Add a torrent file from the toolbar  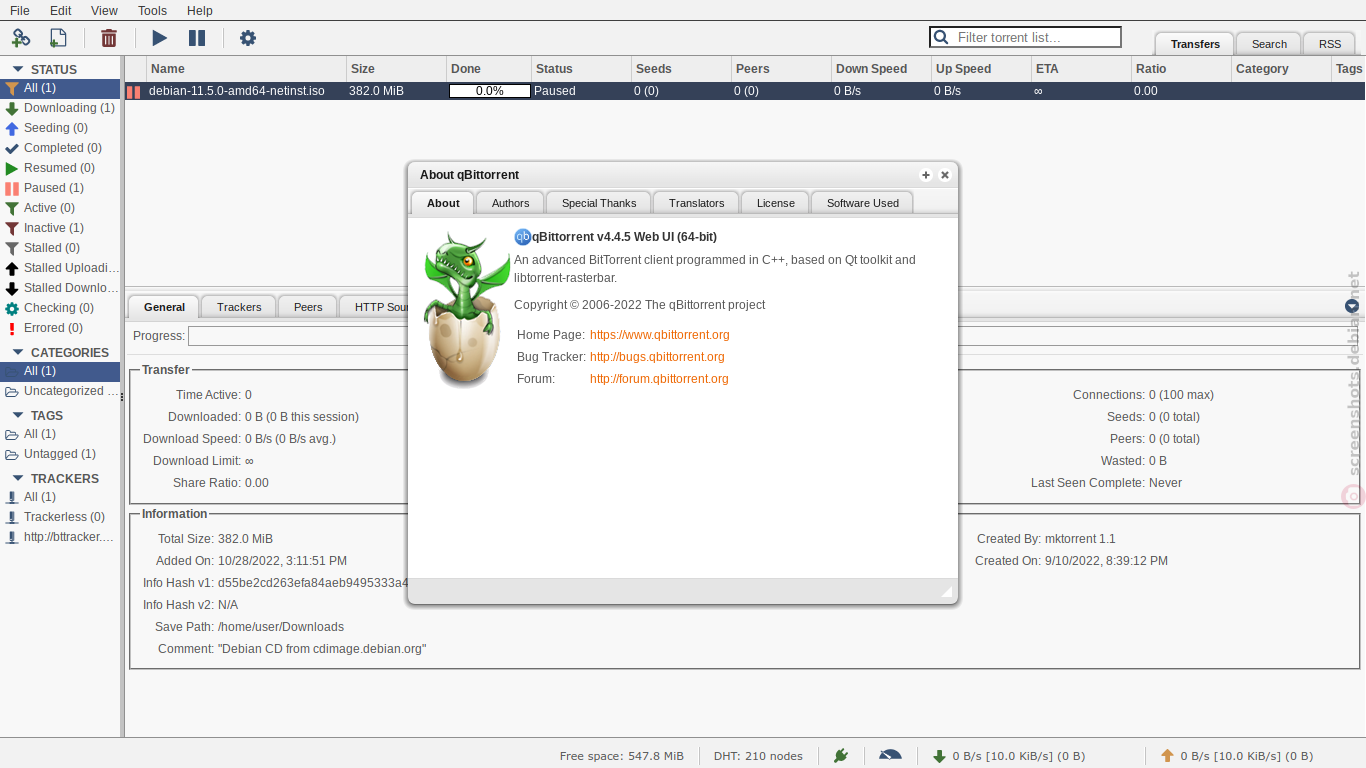[58, 38]
